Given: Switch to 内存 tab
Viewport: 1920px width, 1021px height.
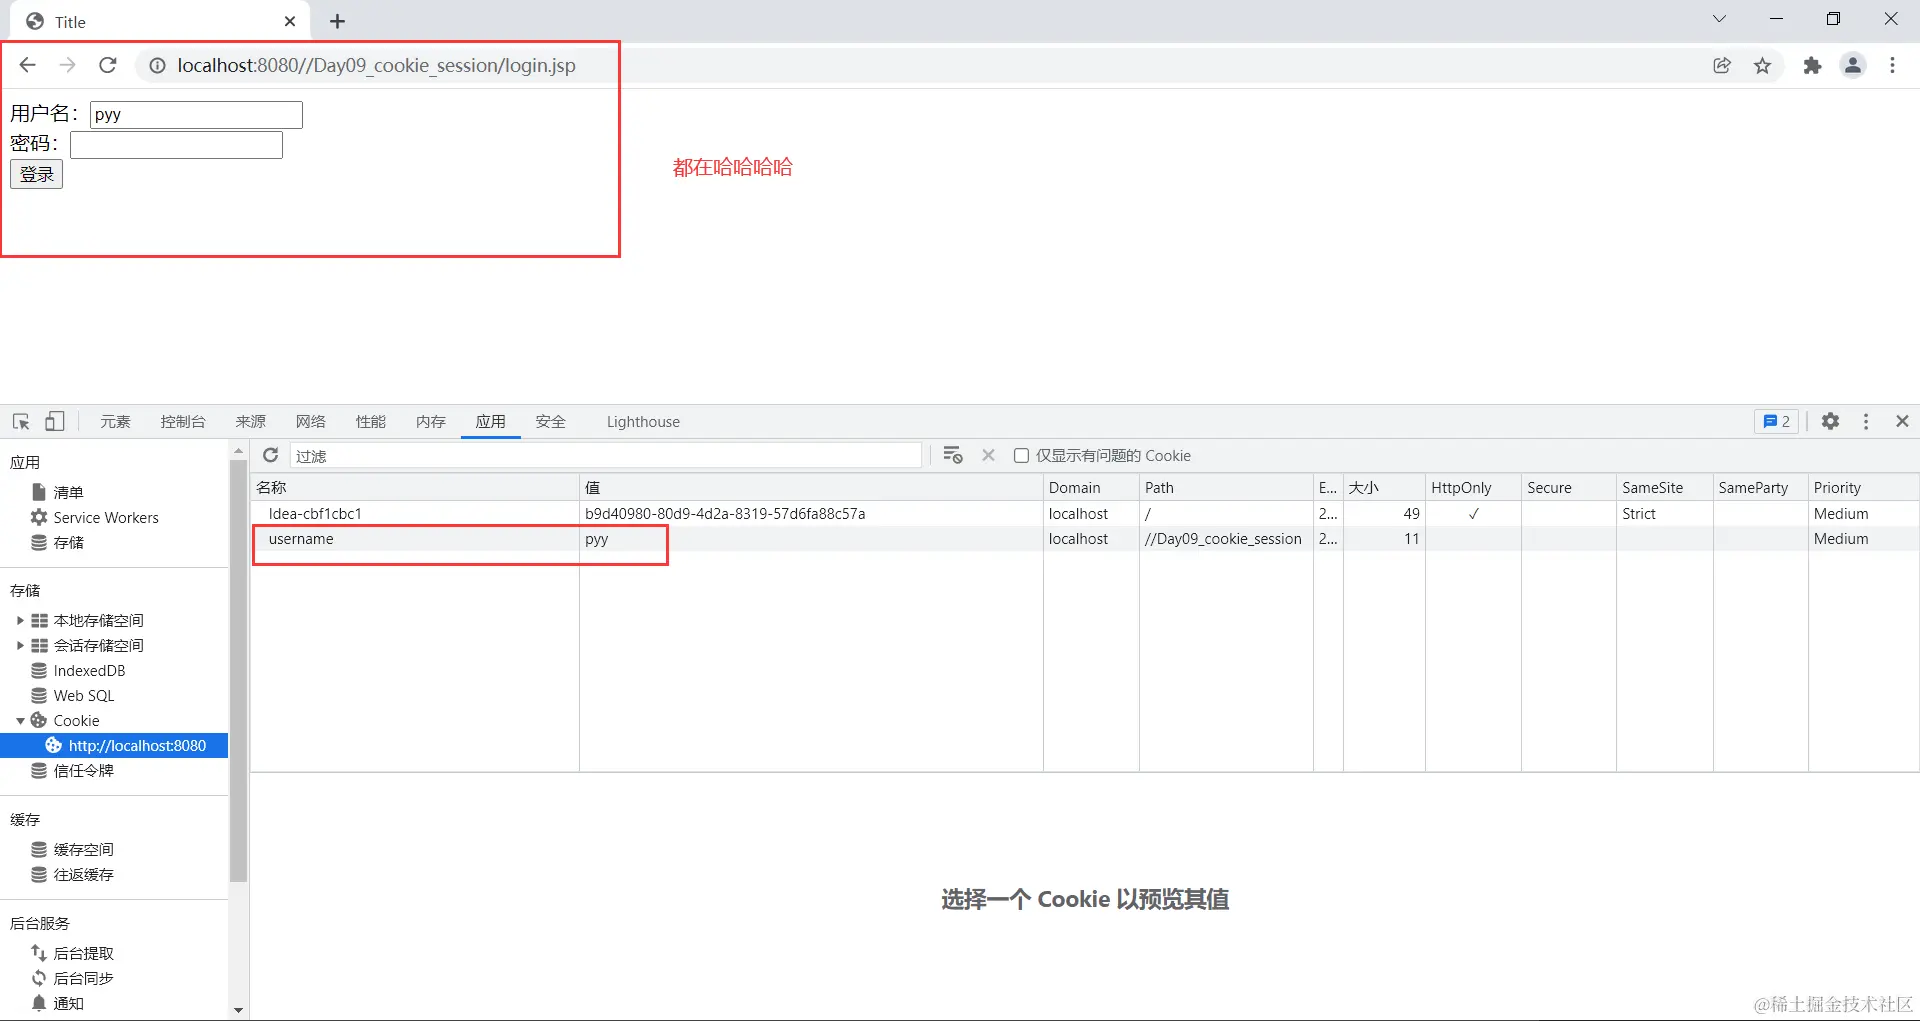Looking at the screenshot, I should tap(431, 421).
